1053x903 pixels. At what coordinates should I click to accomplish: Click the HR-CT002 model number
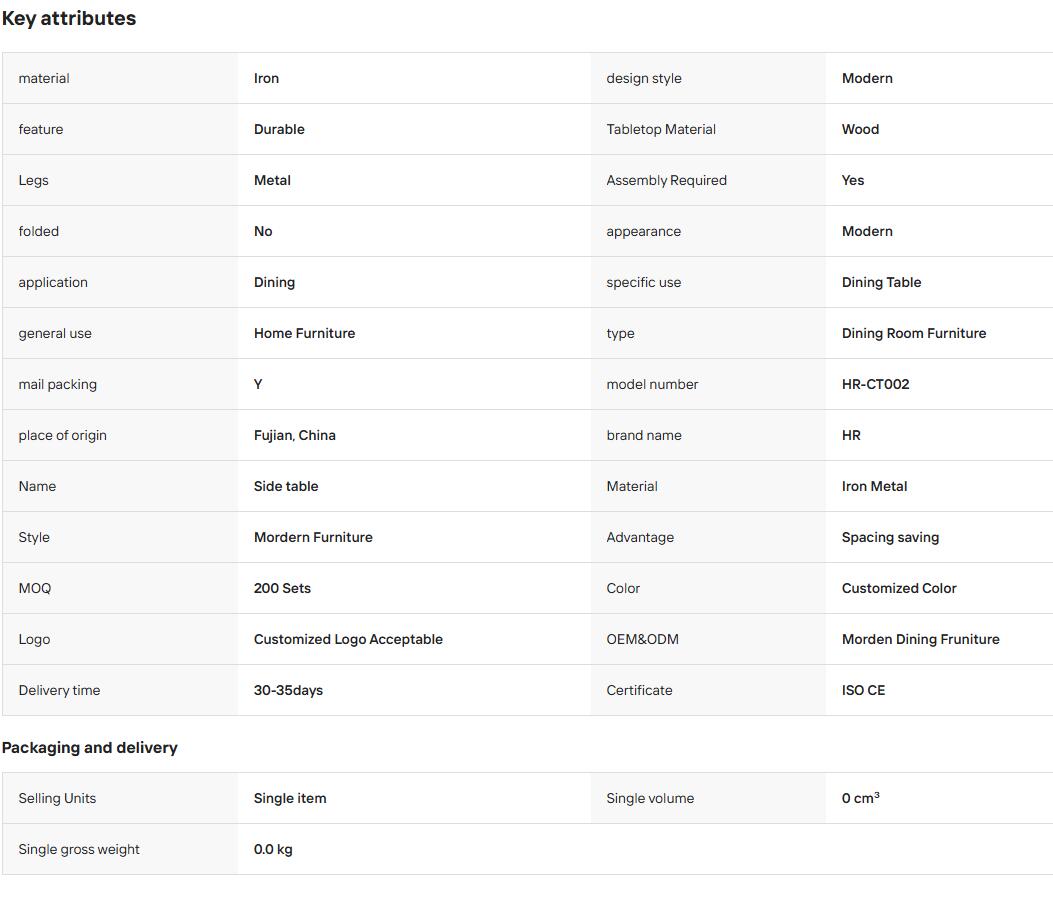pyautogui.click(x=876, y=384)
